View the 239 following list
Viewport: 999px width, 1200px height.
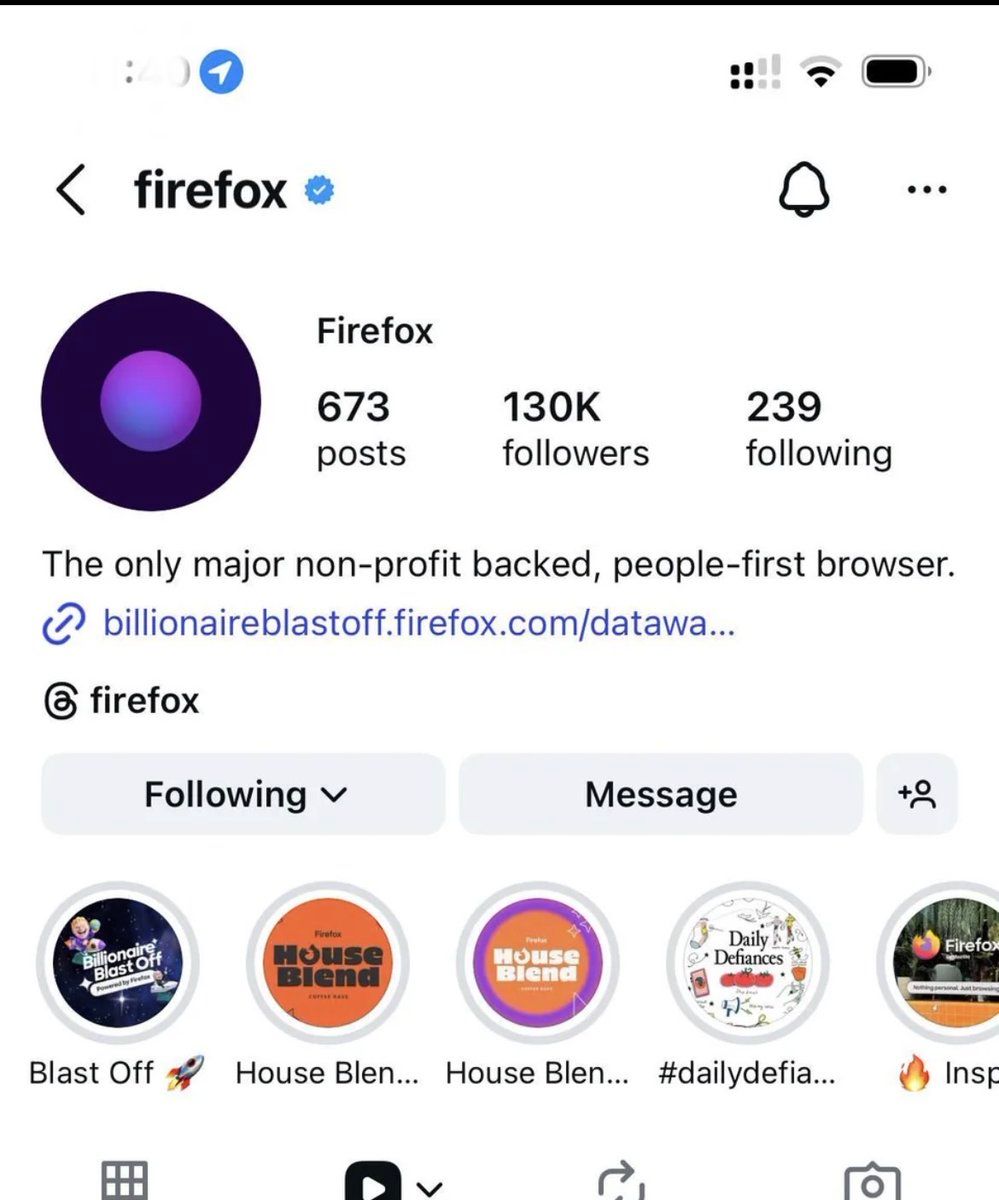(818, 428)
